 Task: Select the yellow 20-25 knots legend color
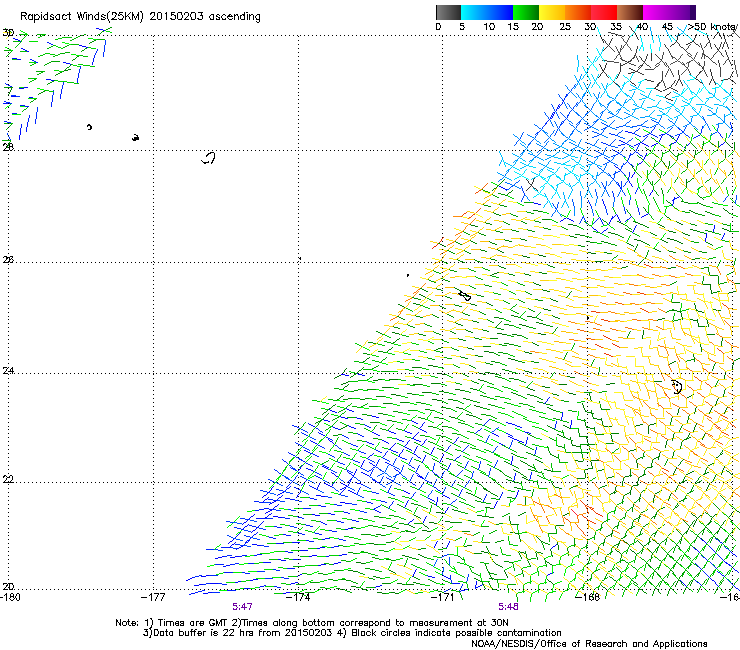point(552,12)
